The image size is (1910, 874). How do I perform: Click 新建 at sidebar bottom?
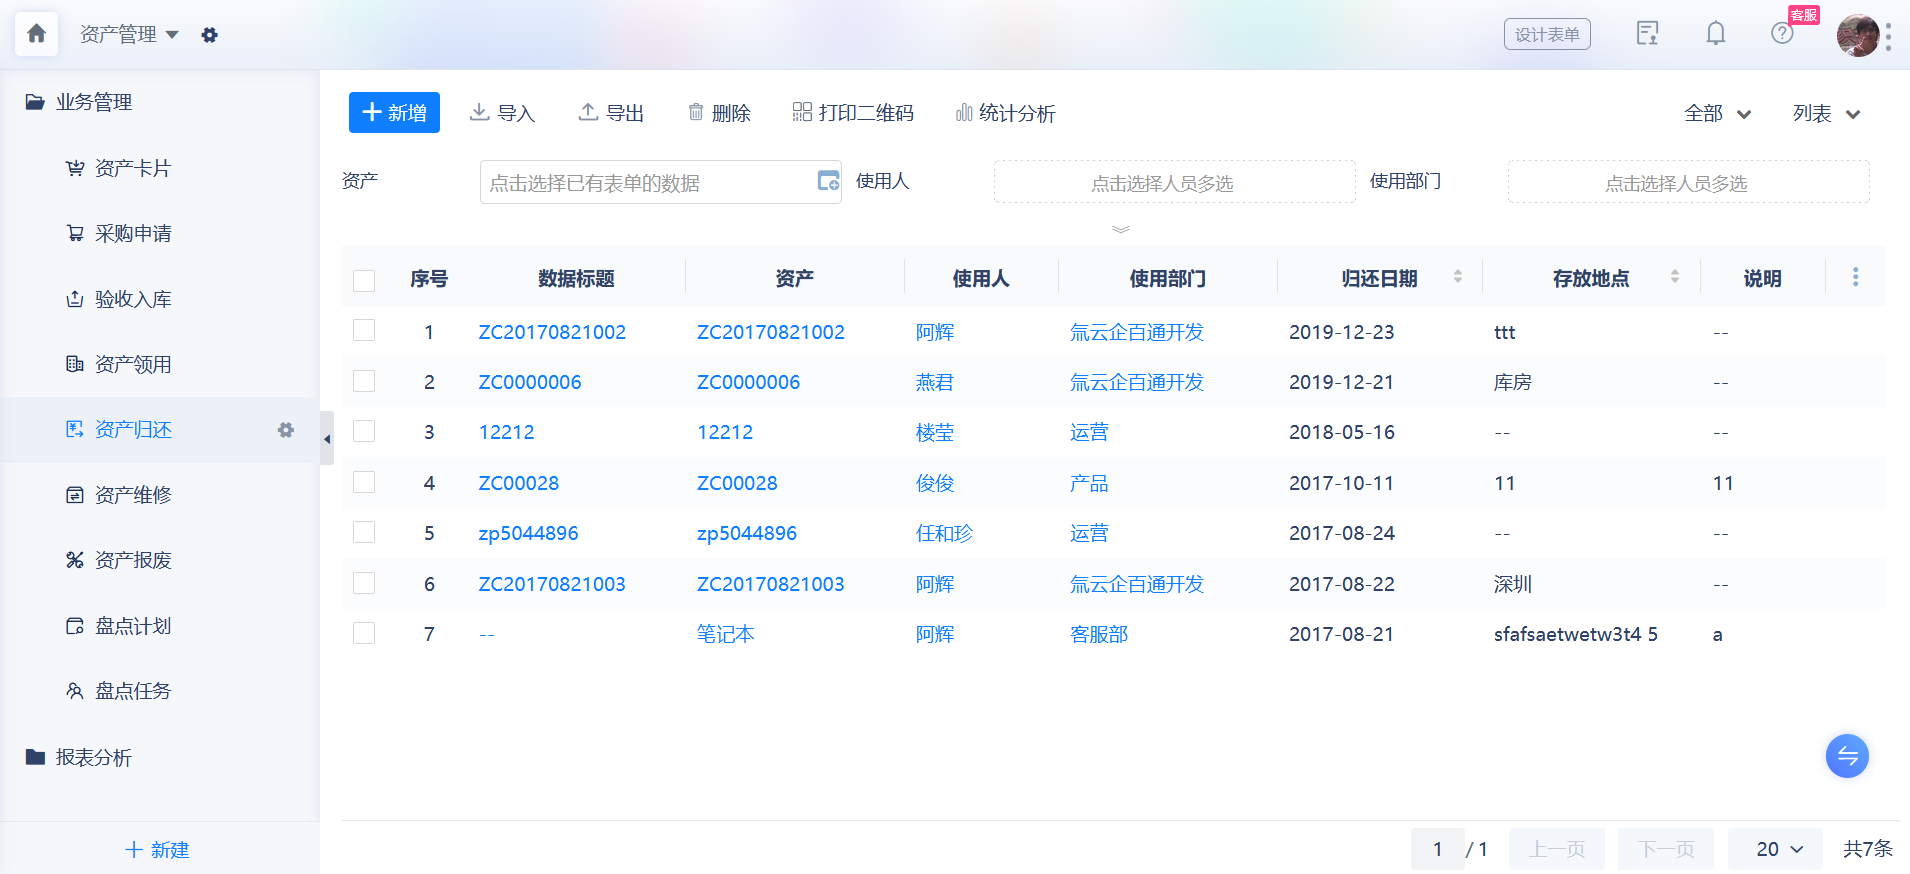[157, 849]
